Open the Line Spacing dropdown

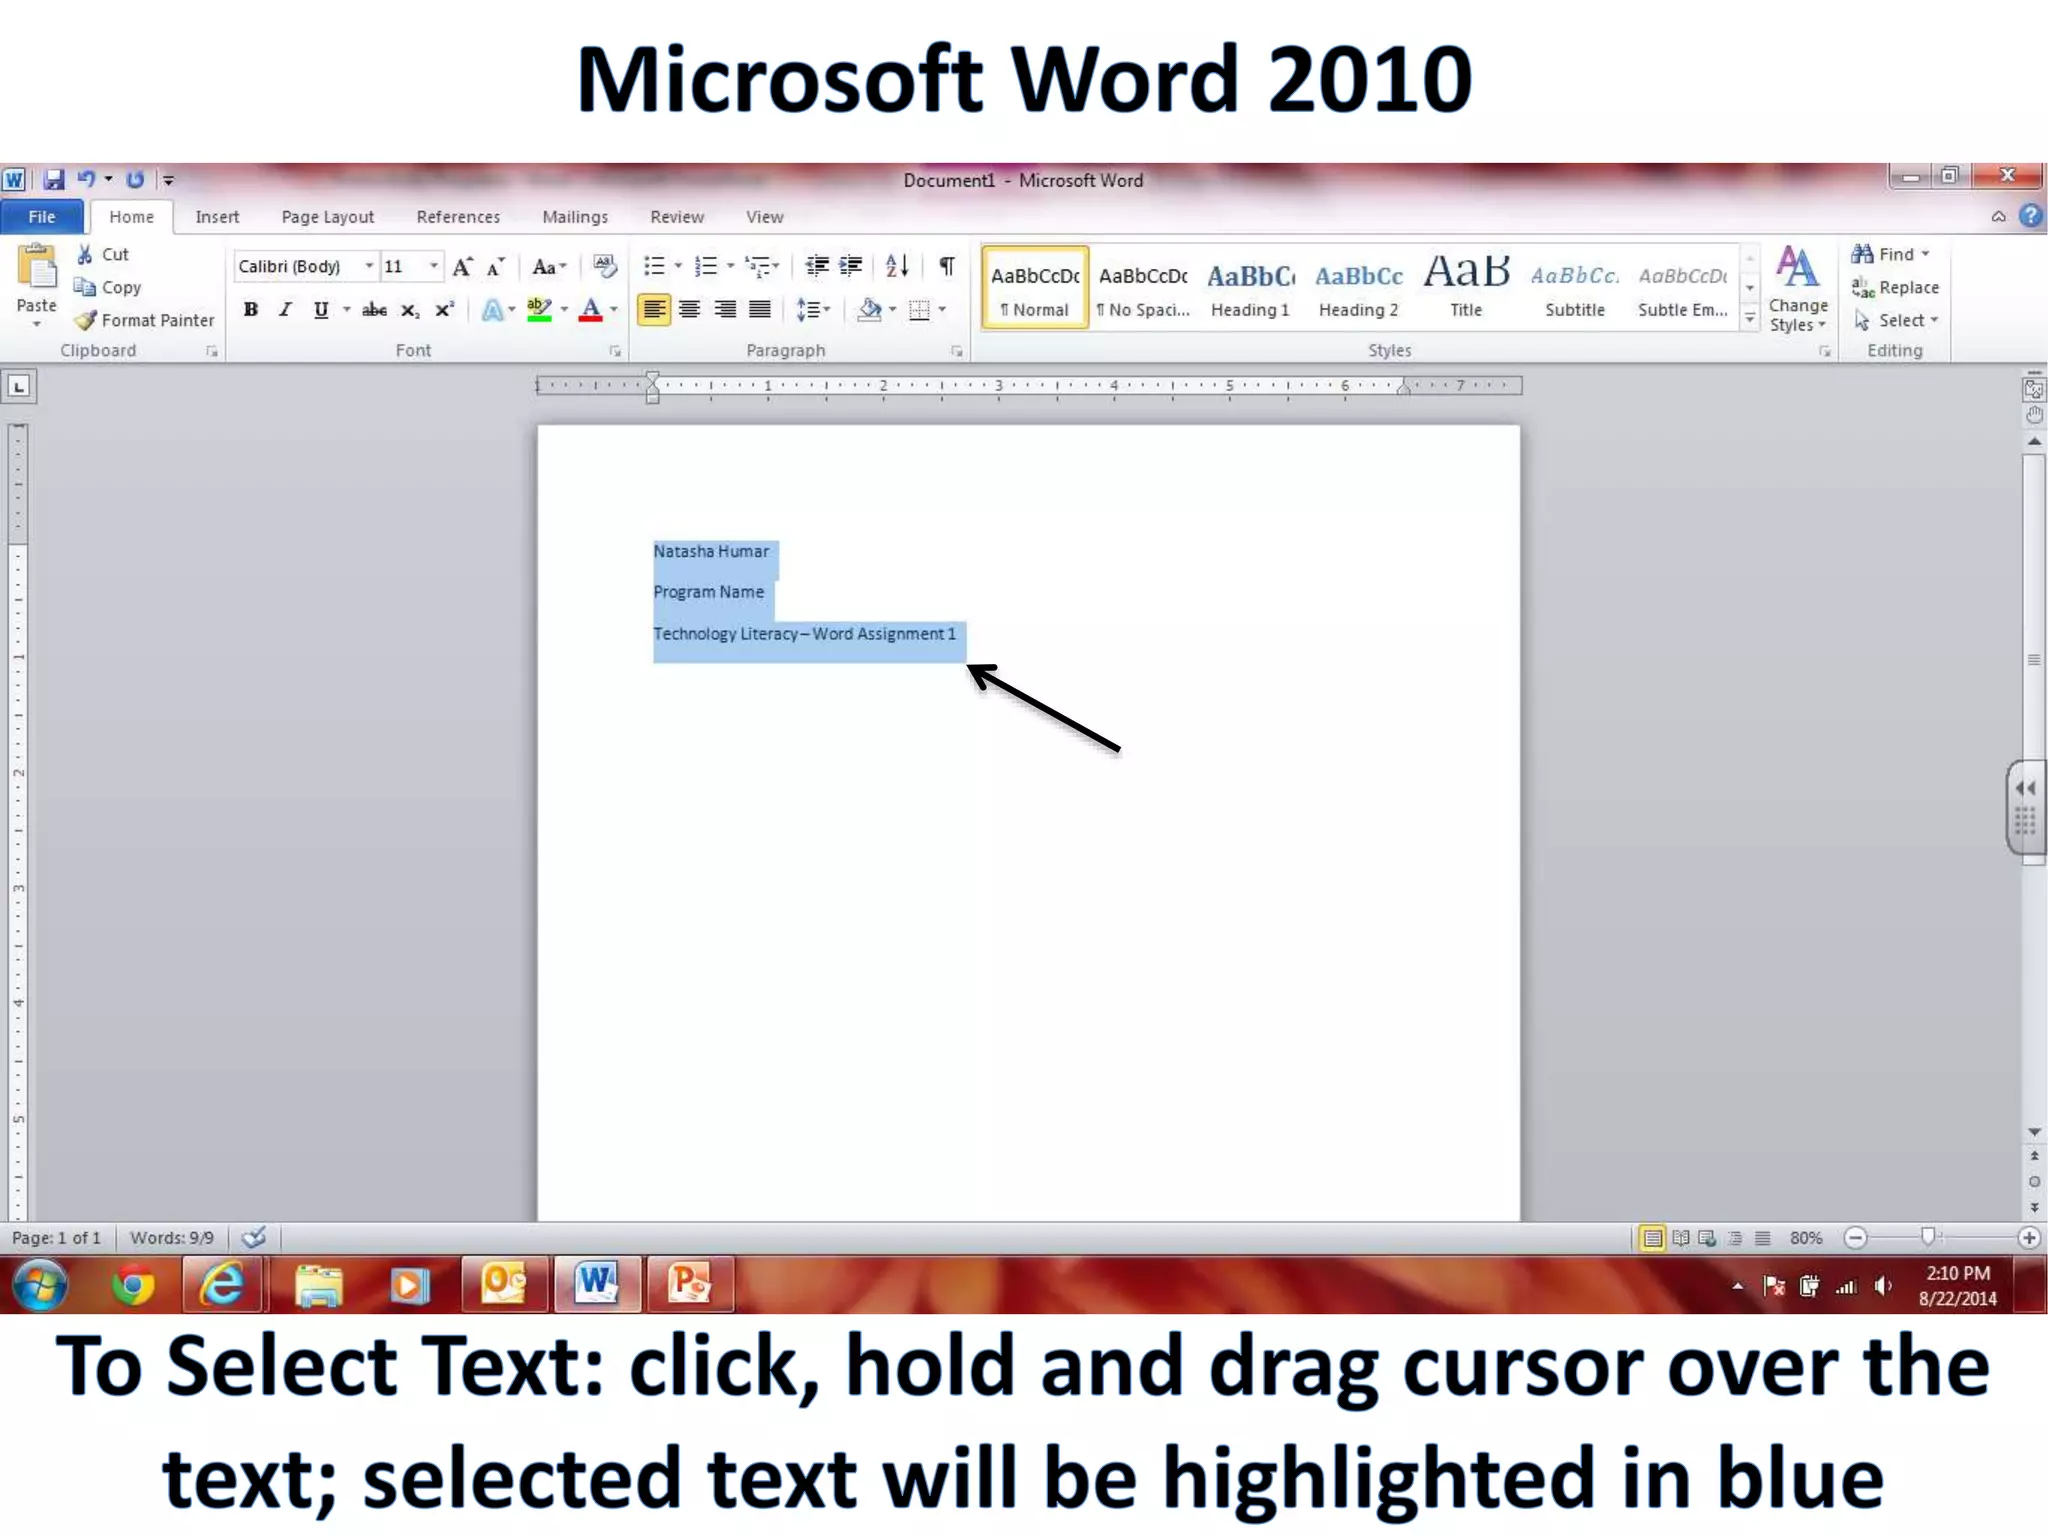(813, 310)
